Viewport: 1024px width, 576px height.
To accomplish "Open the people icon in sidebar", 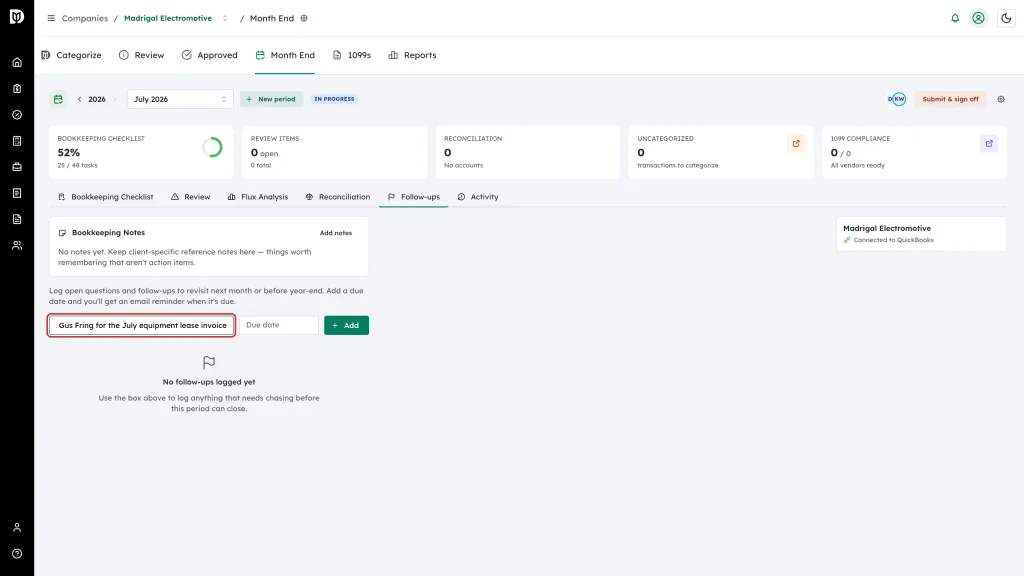I will click(17, 246).
